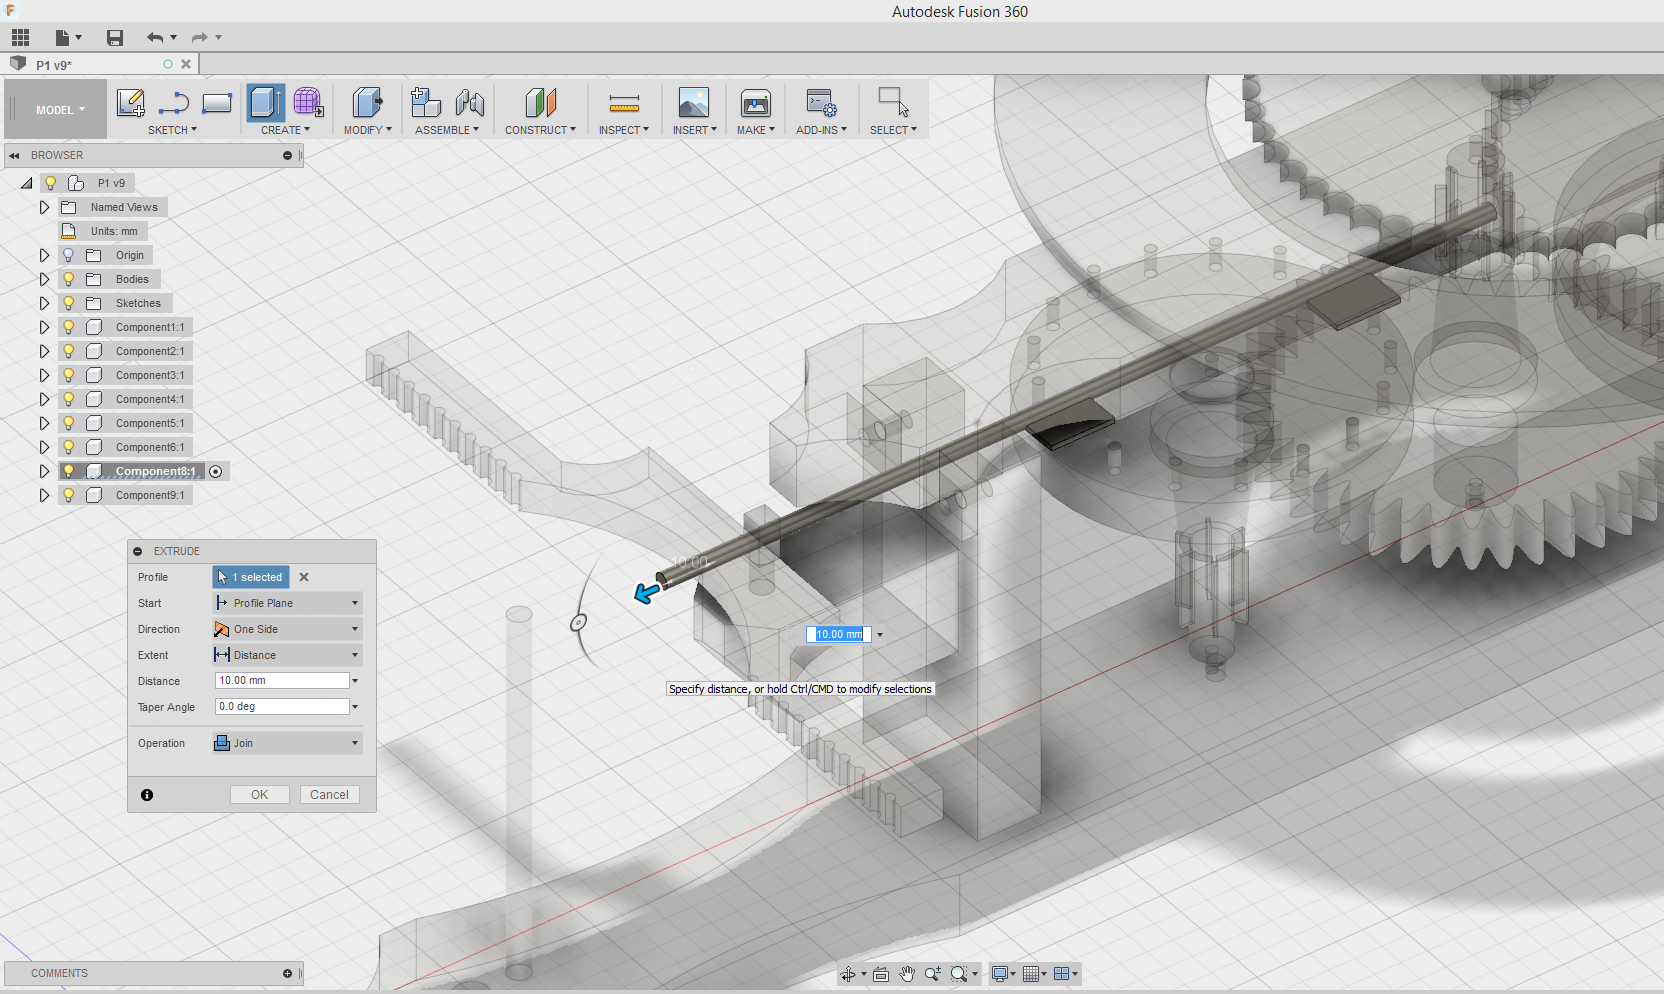This screenshot has width=1664, height=994.
Task: Open the INSPECT menu
Action: [x=624, y=130]
